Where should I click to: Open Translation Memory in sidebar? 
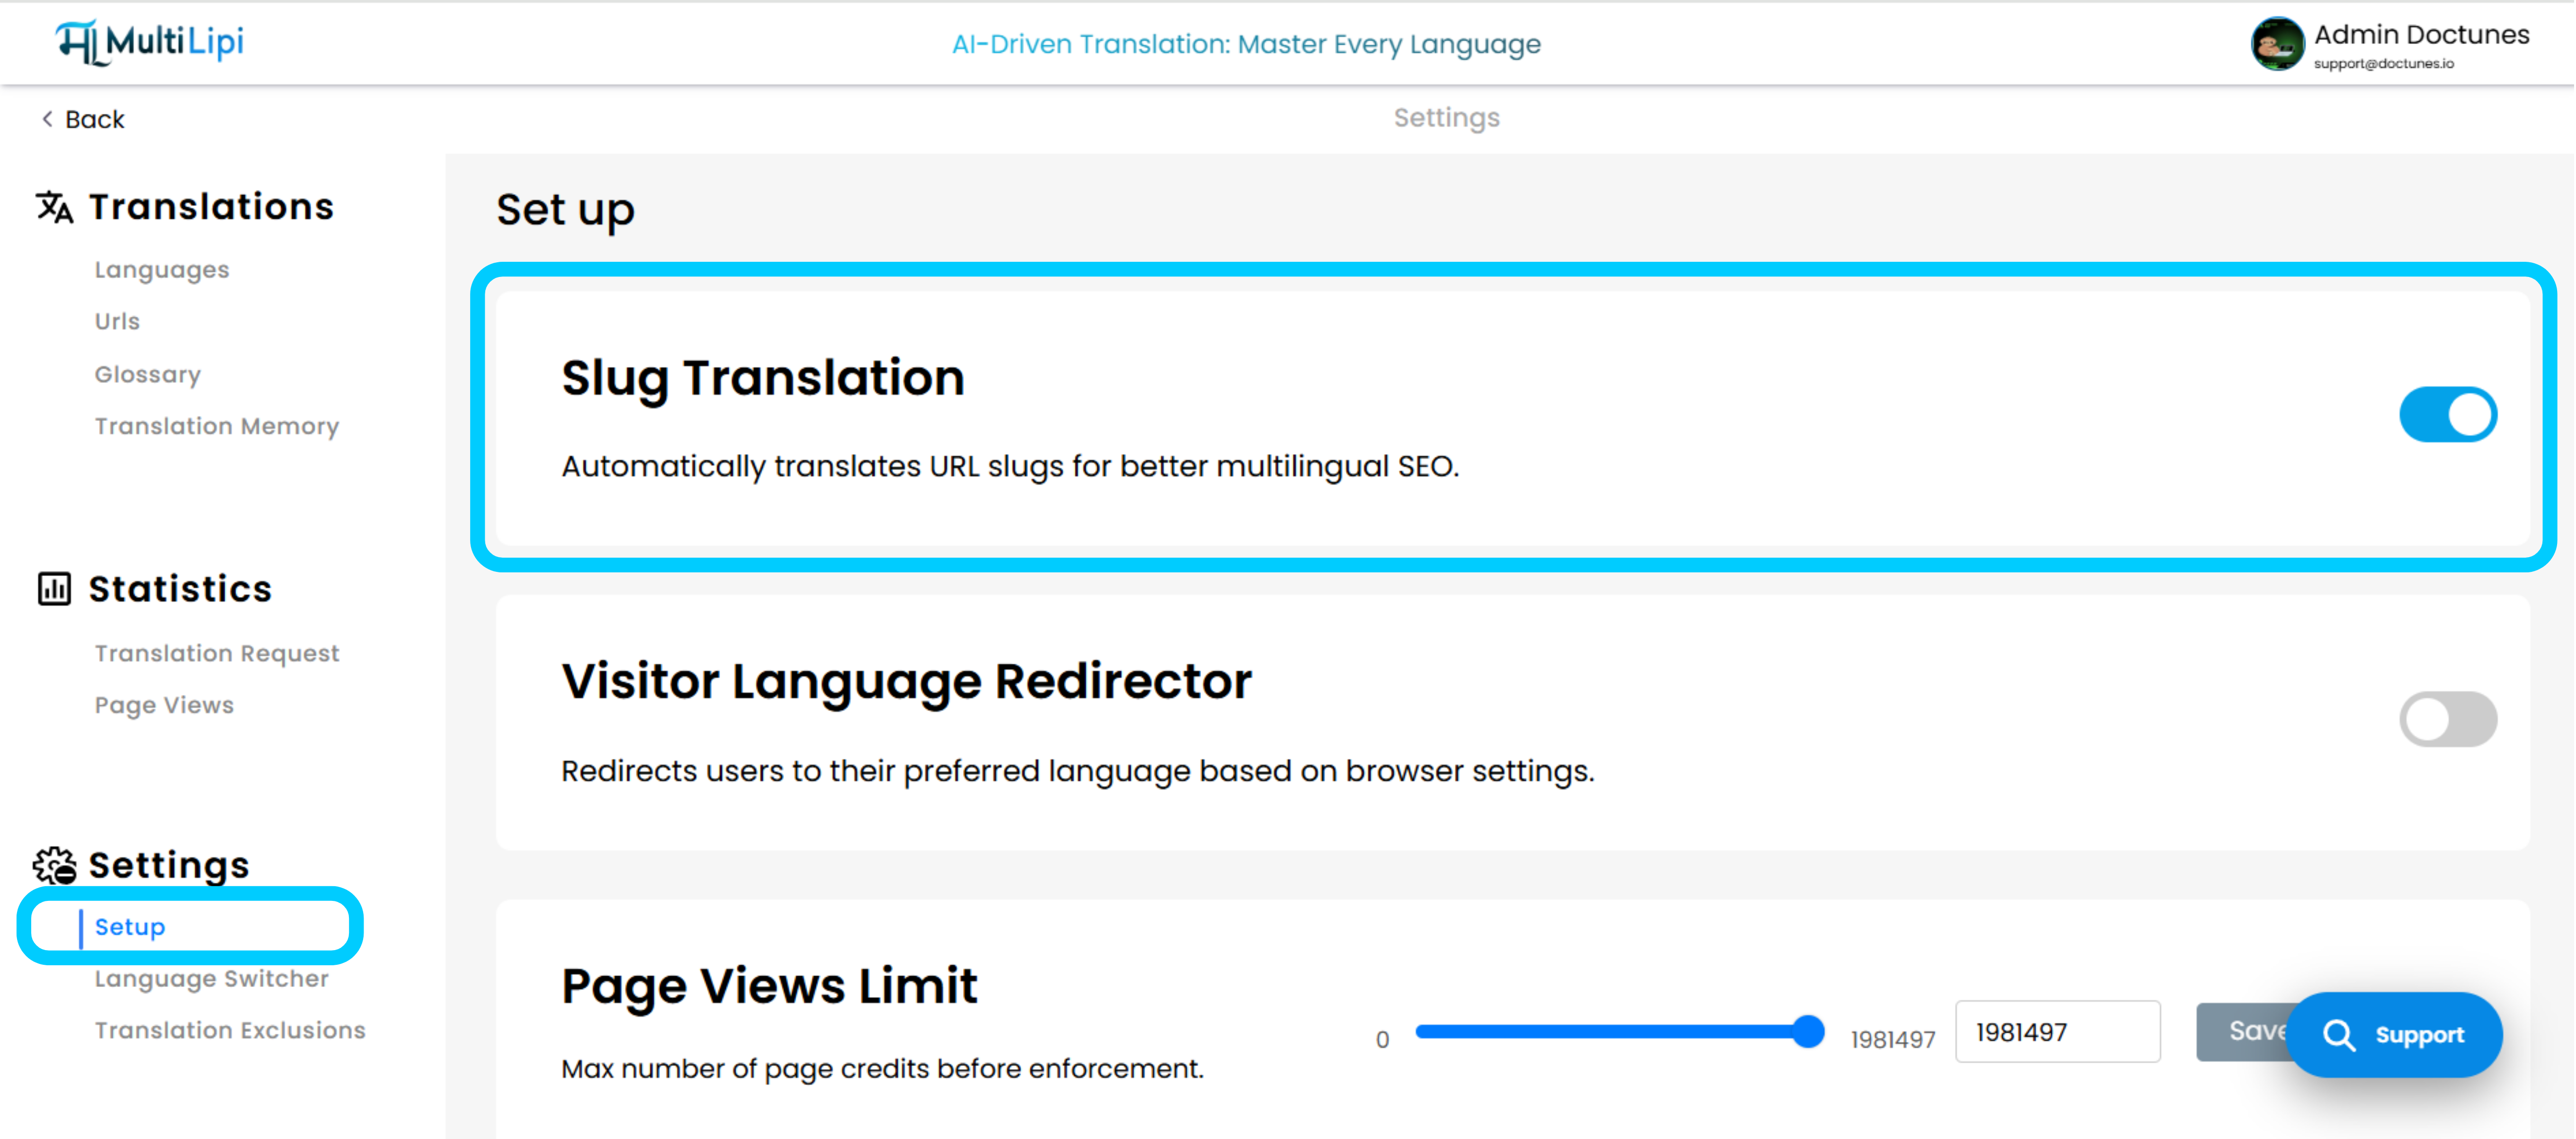tap(217, 426)
